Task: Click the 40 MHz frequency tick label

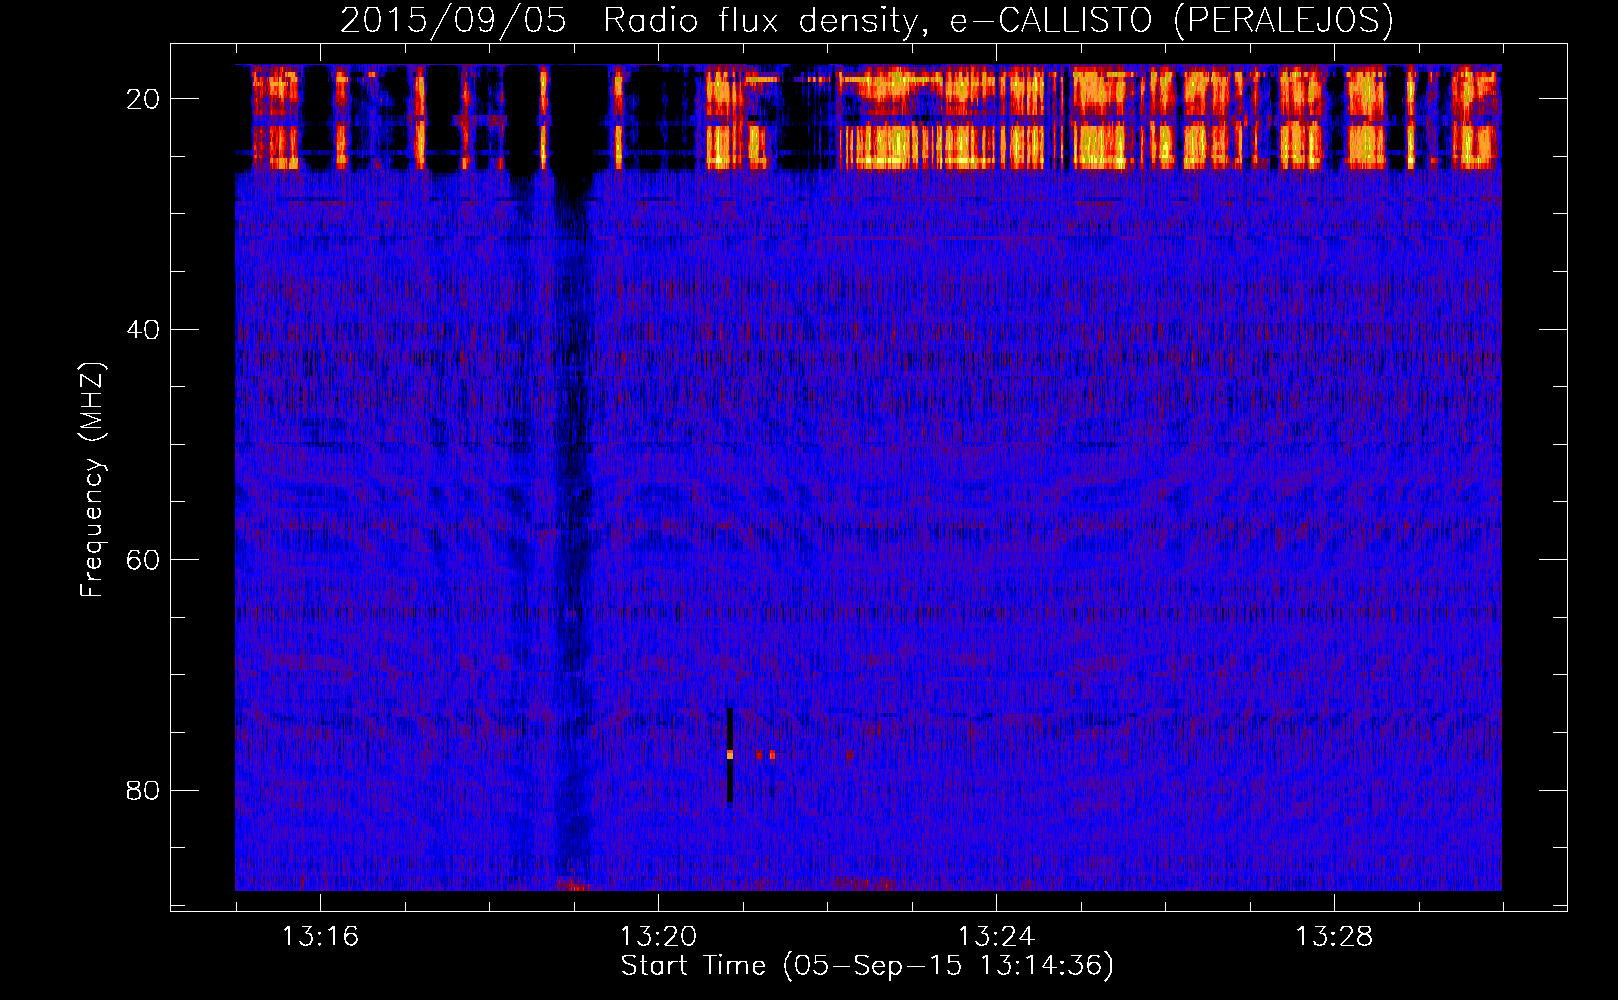Action: [x=143, y=330]
